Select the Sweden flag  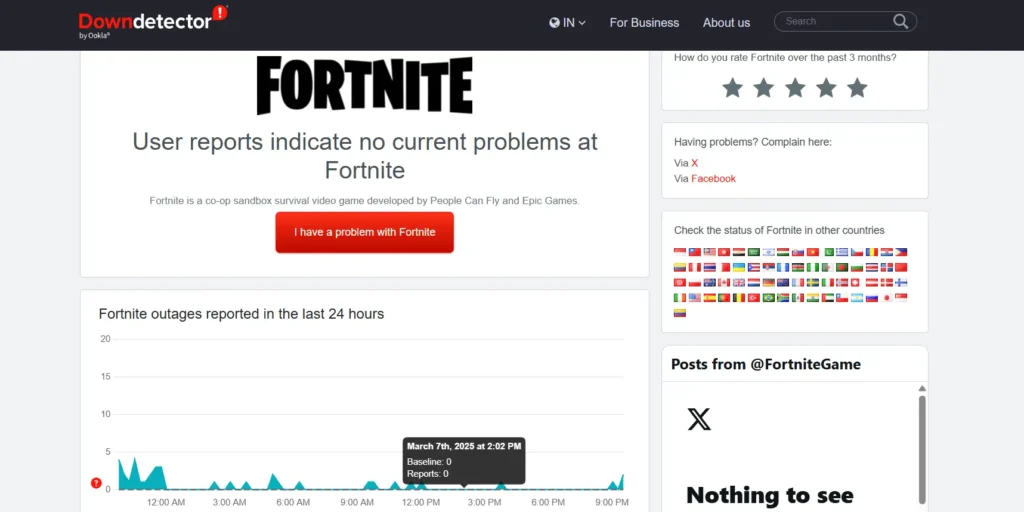[813, 283]
